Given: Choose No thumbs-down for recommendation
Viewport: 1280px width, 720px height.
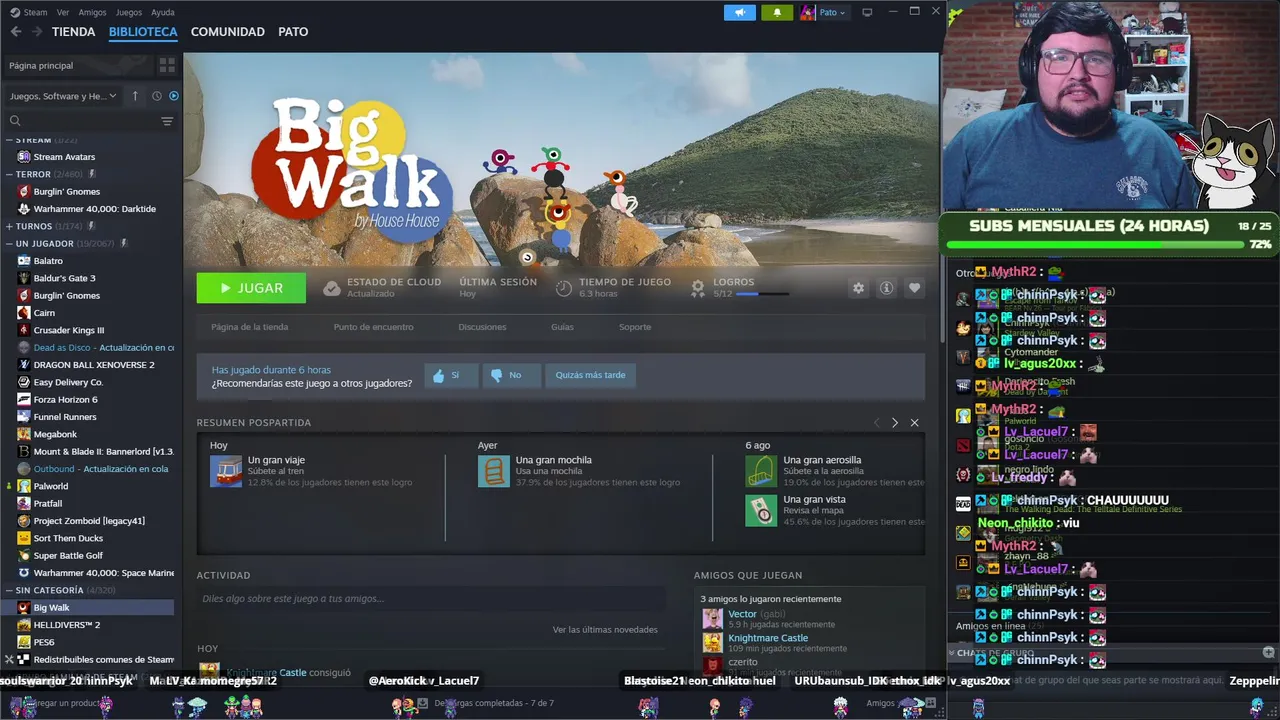Looking at the screenshot, I should click(x=510, y=375).
